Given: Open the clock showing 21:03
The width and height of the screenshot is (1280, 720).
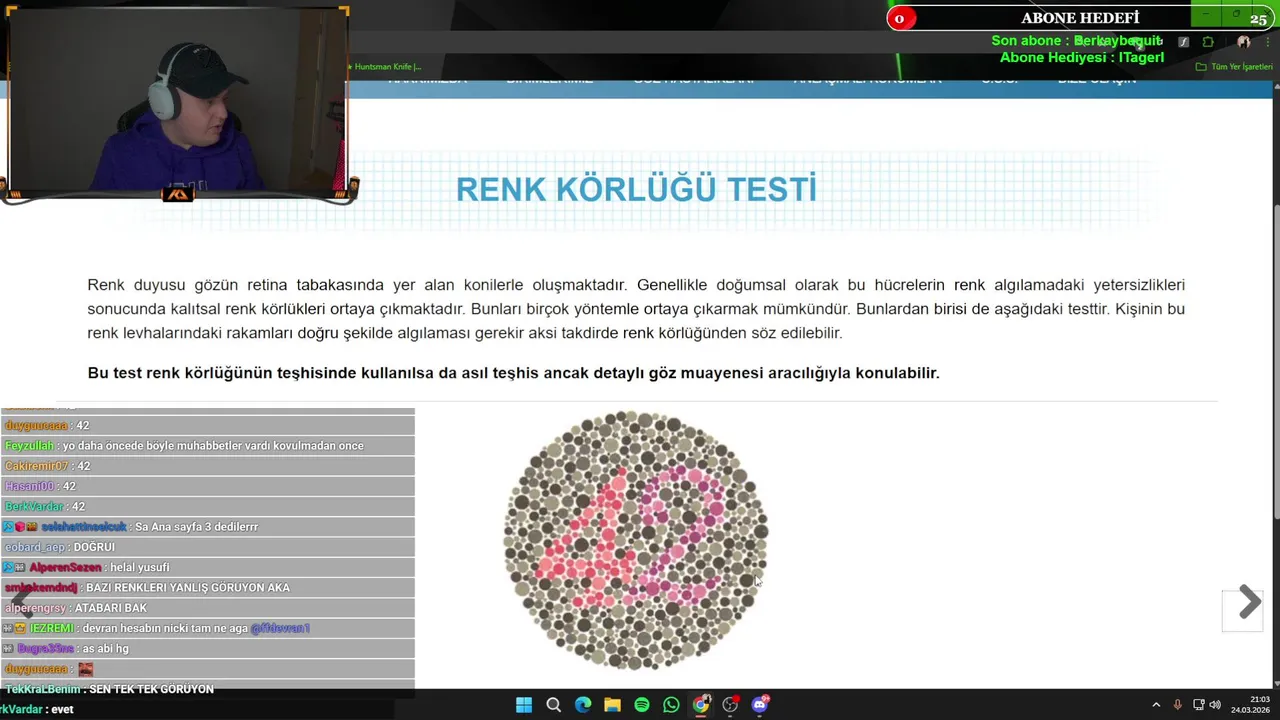Looking at the screenshot, I should click(1250, 705).
